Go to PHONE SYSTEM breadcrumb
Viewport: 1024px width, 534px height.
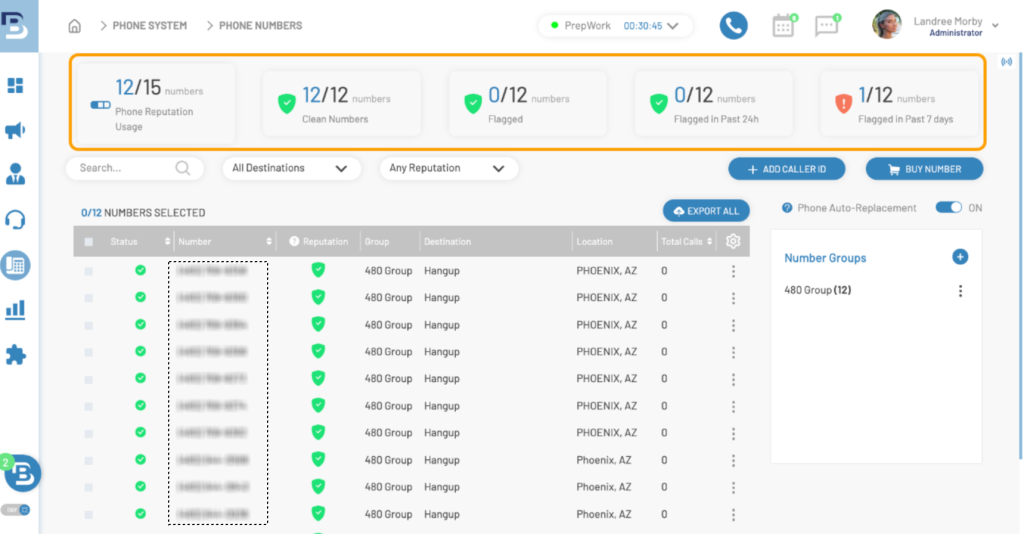coord(150,25)
